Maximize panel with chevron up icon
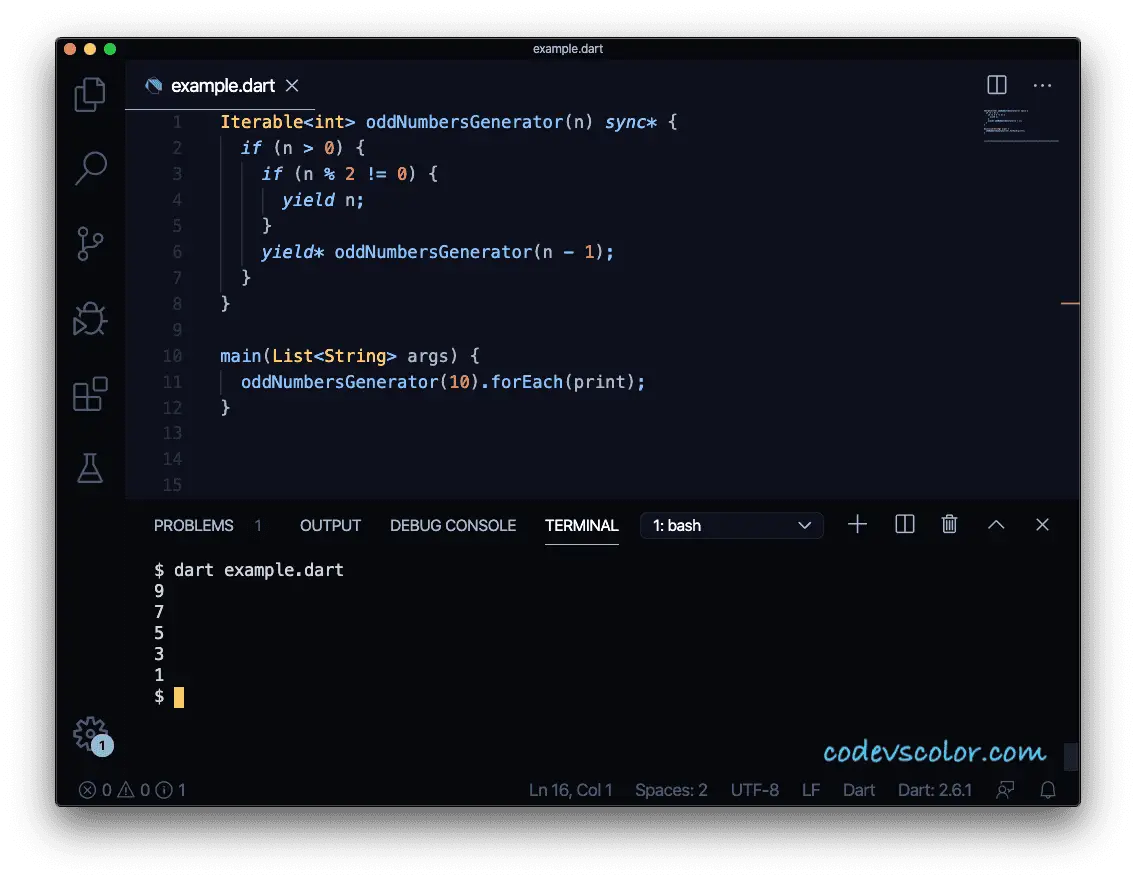This screenshot has width=1136, height=880. point(996,524)
